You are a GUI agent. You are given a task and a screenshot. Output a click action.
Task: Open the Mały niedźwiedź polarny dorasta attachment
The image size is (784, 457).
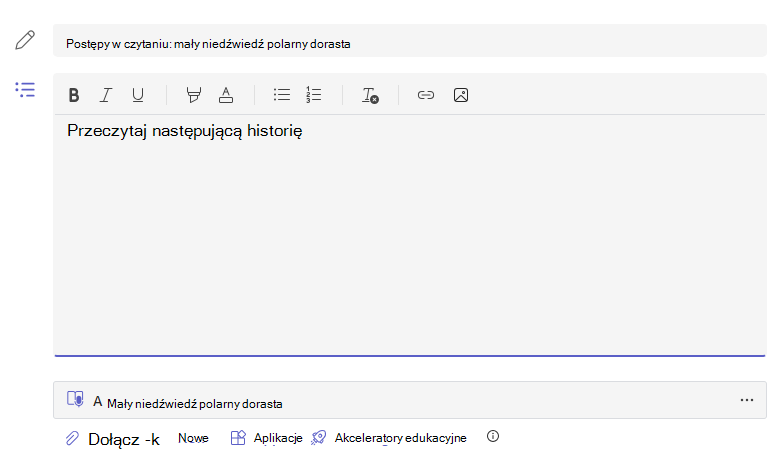[x=410, y=400]
